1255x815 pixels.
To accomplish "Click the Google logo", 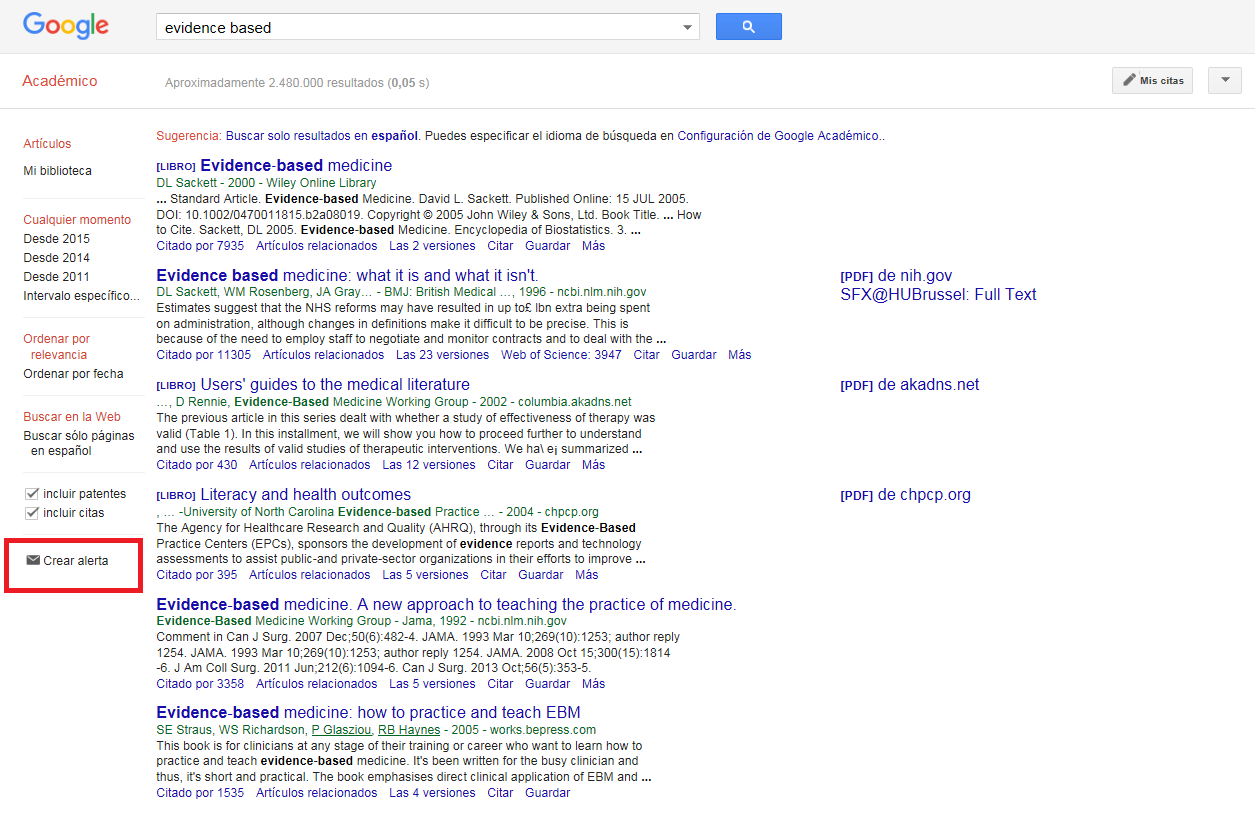I will tap(66, 26).
